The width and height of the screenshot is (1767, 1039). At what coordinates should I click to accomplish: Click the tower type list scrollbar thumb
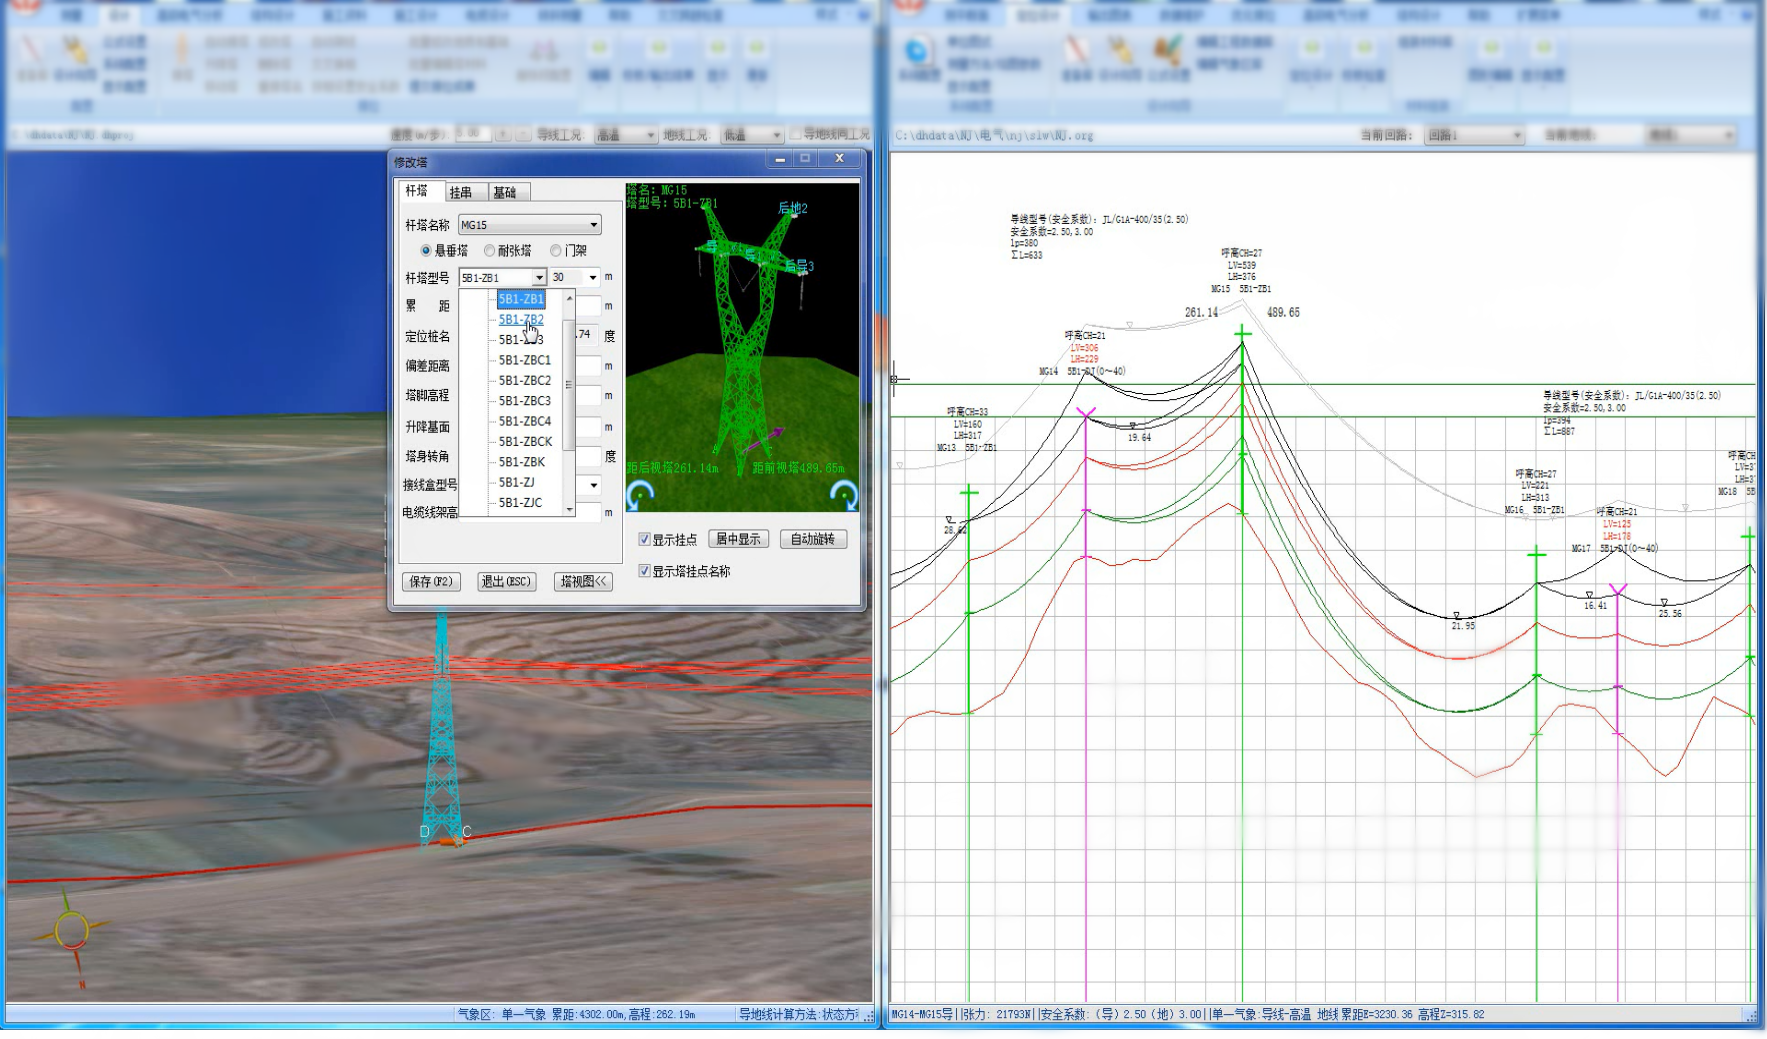point(569,385)
